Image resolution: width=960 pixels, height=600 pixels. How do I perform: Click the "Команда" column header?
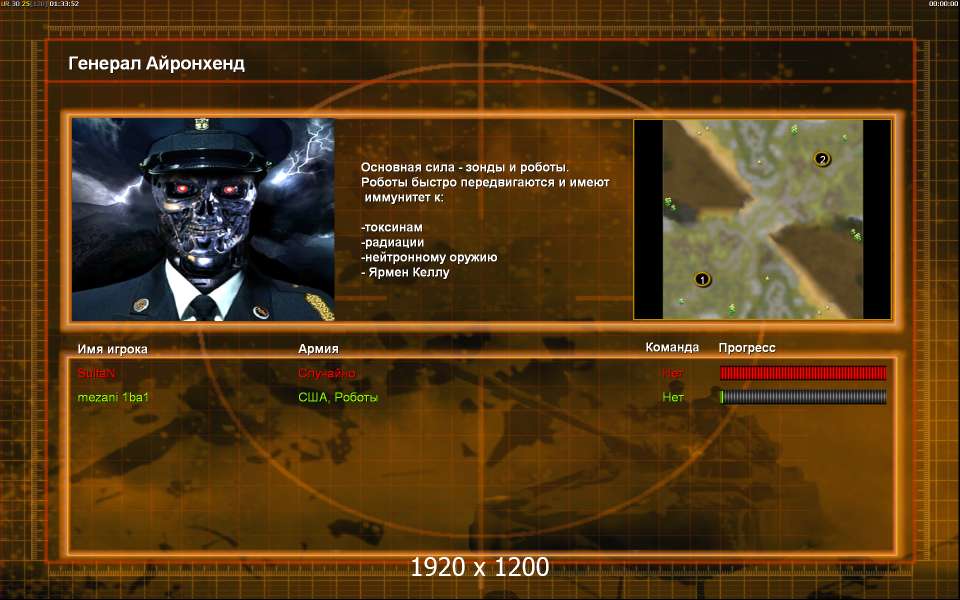(x=672, y=347)
